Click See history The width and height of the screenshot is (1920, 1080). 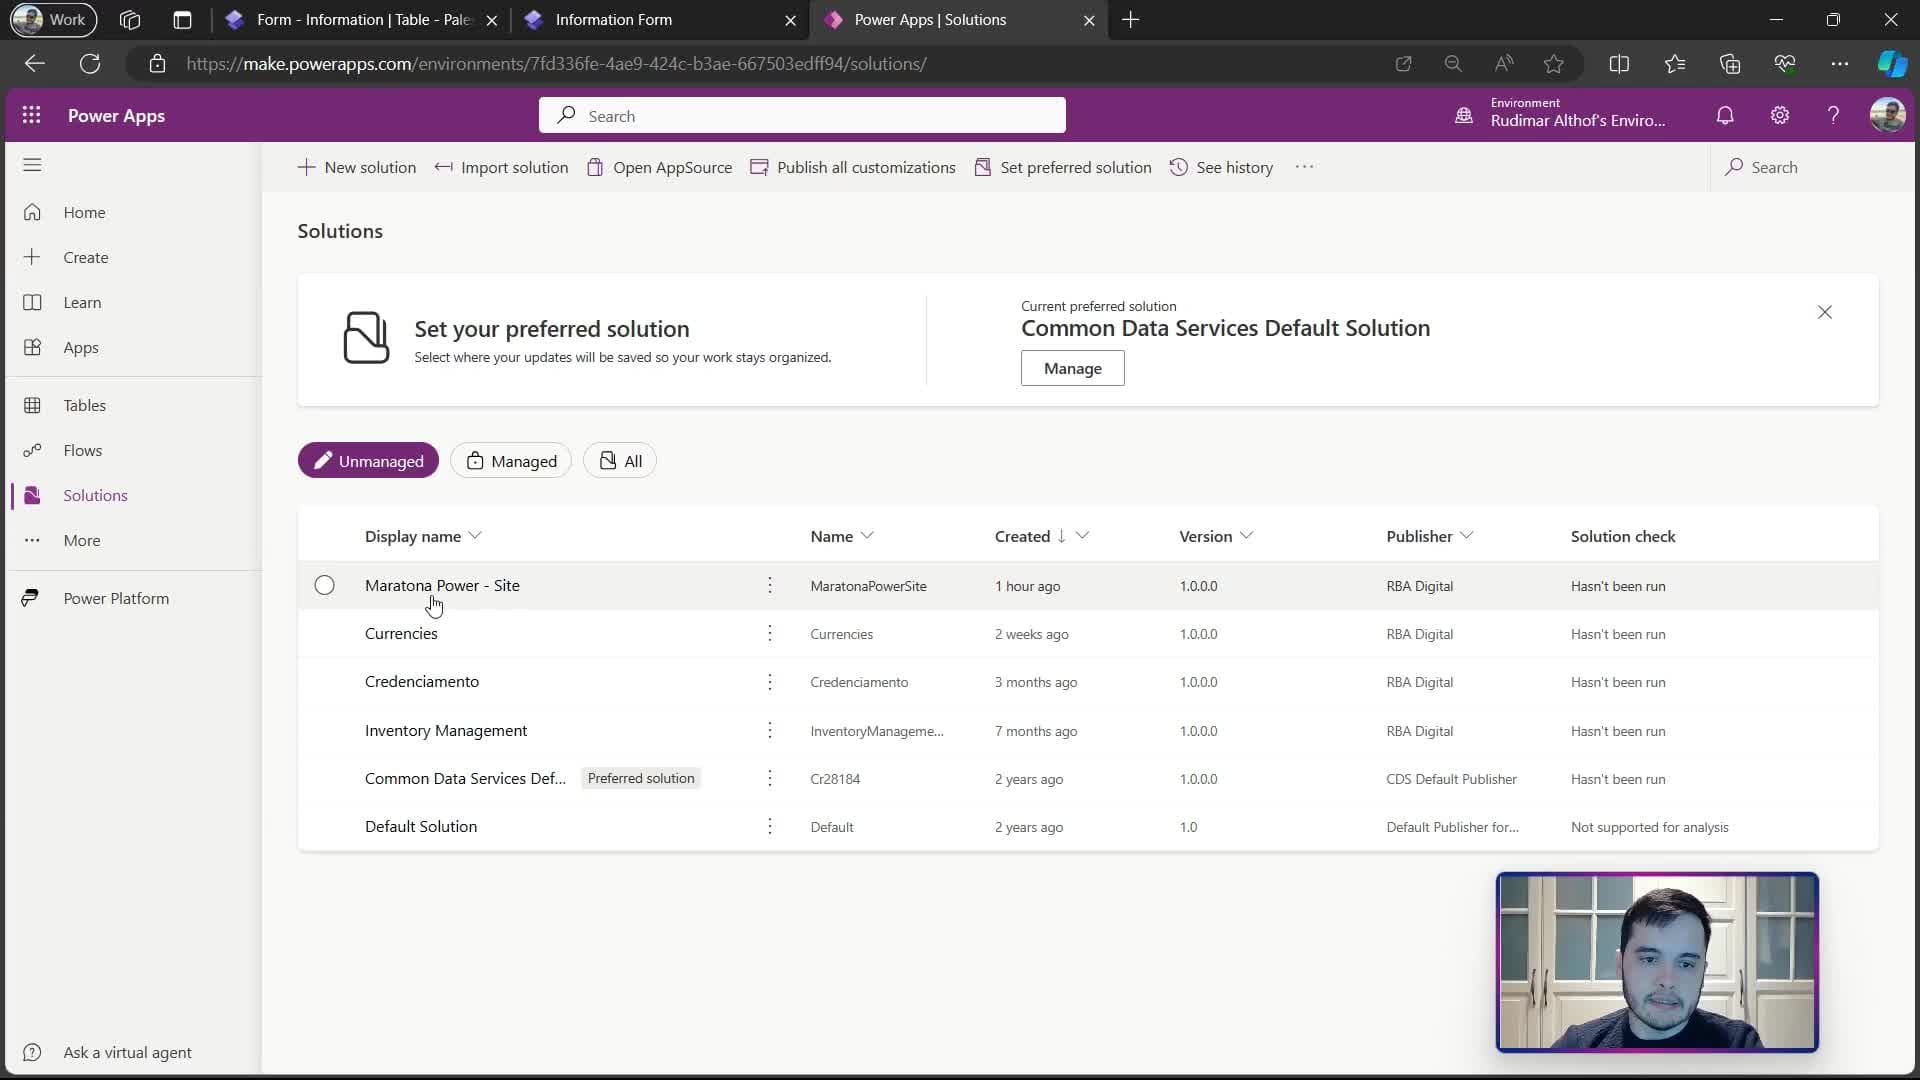coord(1221,167)
